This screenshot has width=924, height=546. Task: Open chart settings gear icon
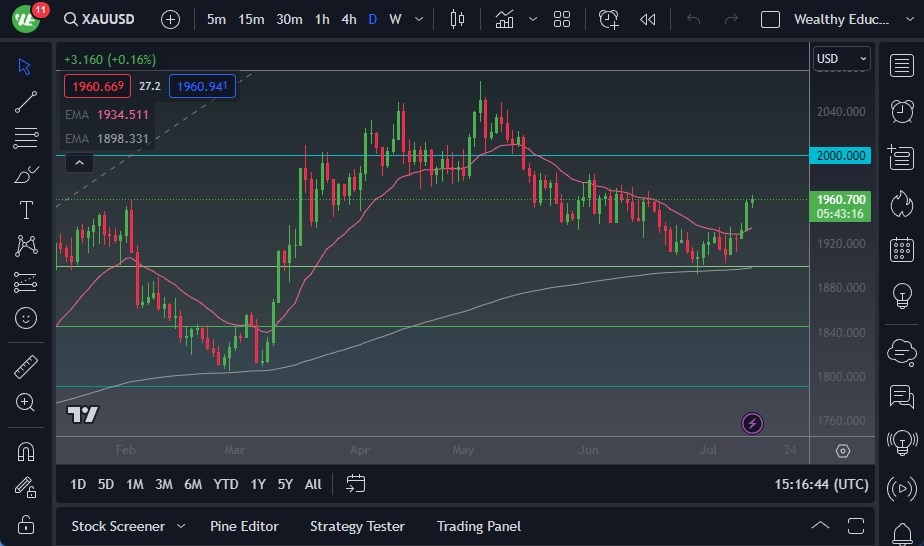point(843,451)
